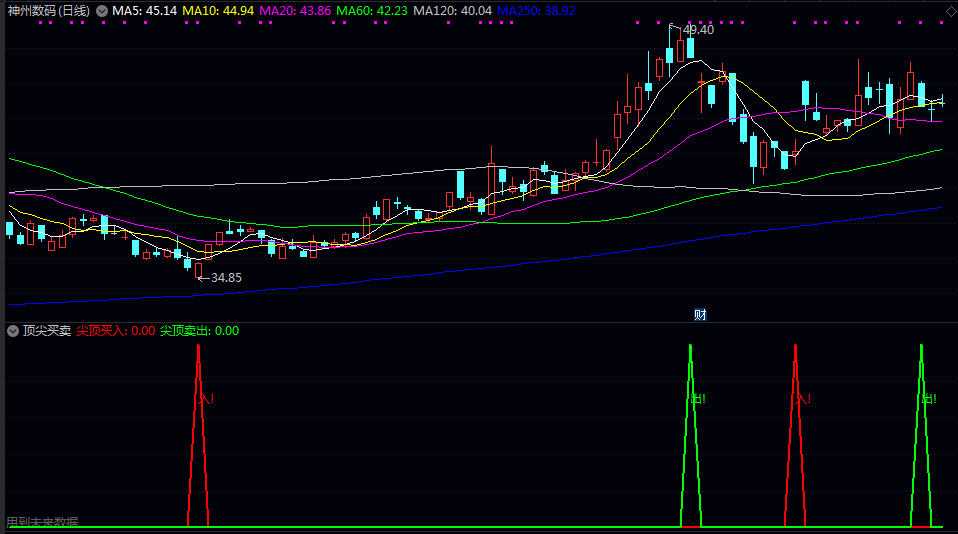Expand the 顶尖买卖 indicator dropdown arrow
958x534 pixels.
point(13,331)
